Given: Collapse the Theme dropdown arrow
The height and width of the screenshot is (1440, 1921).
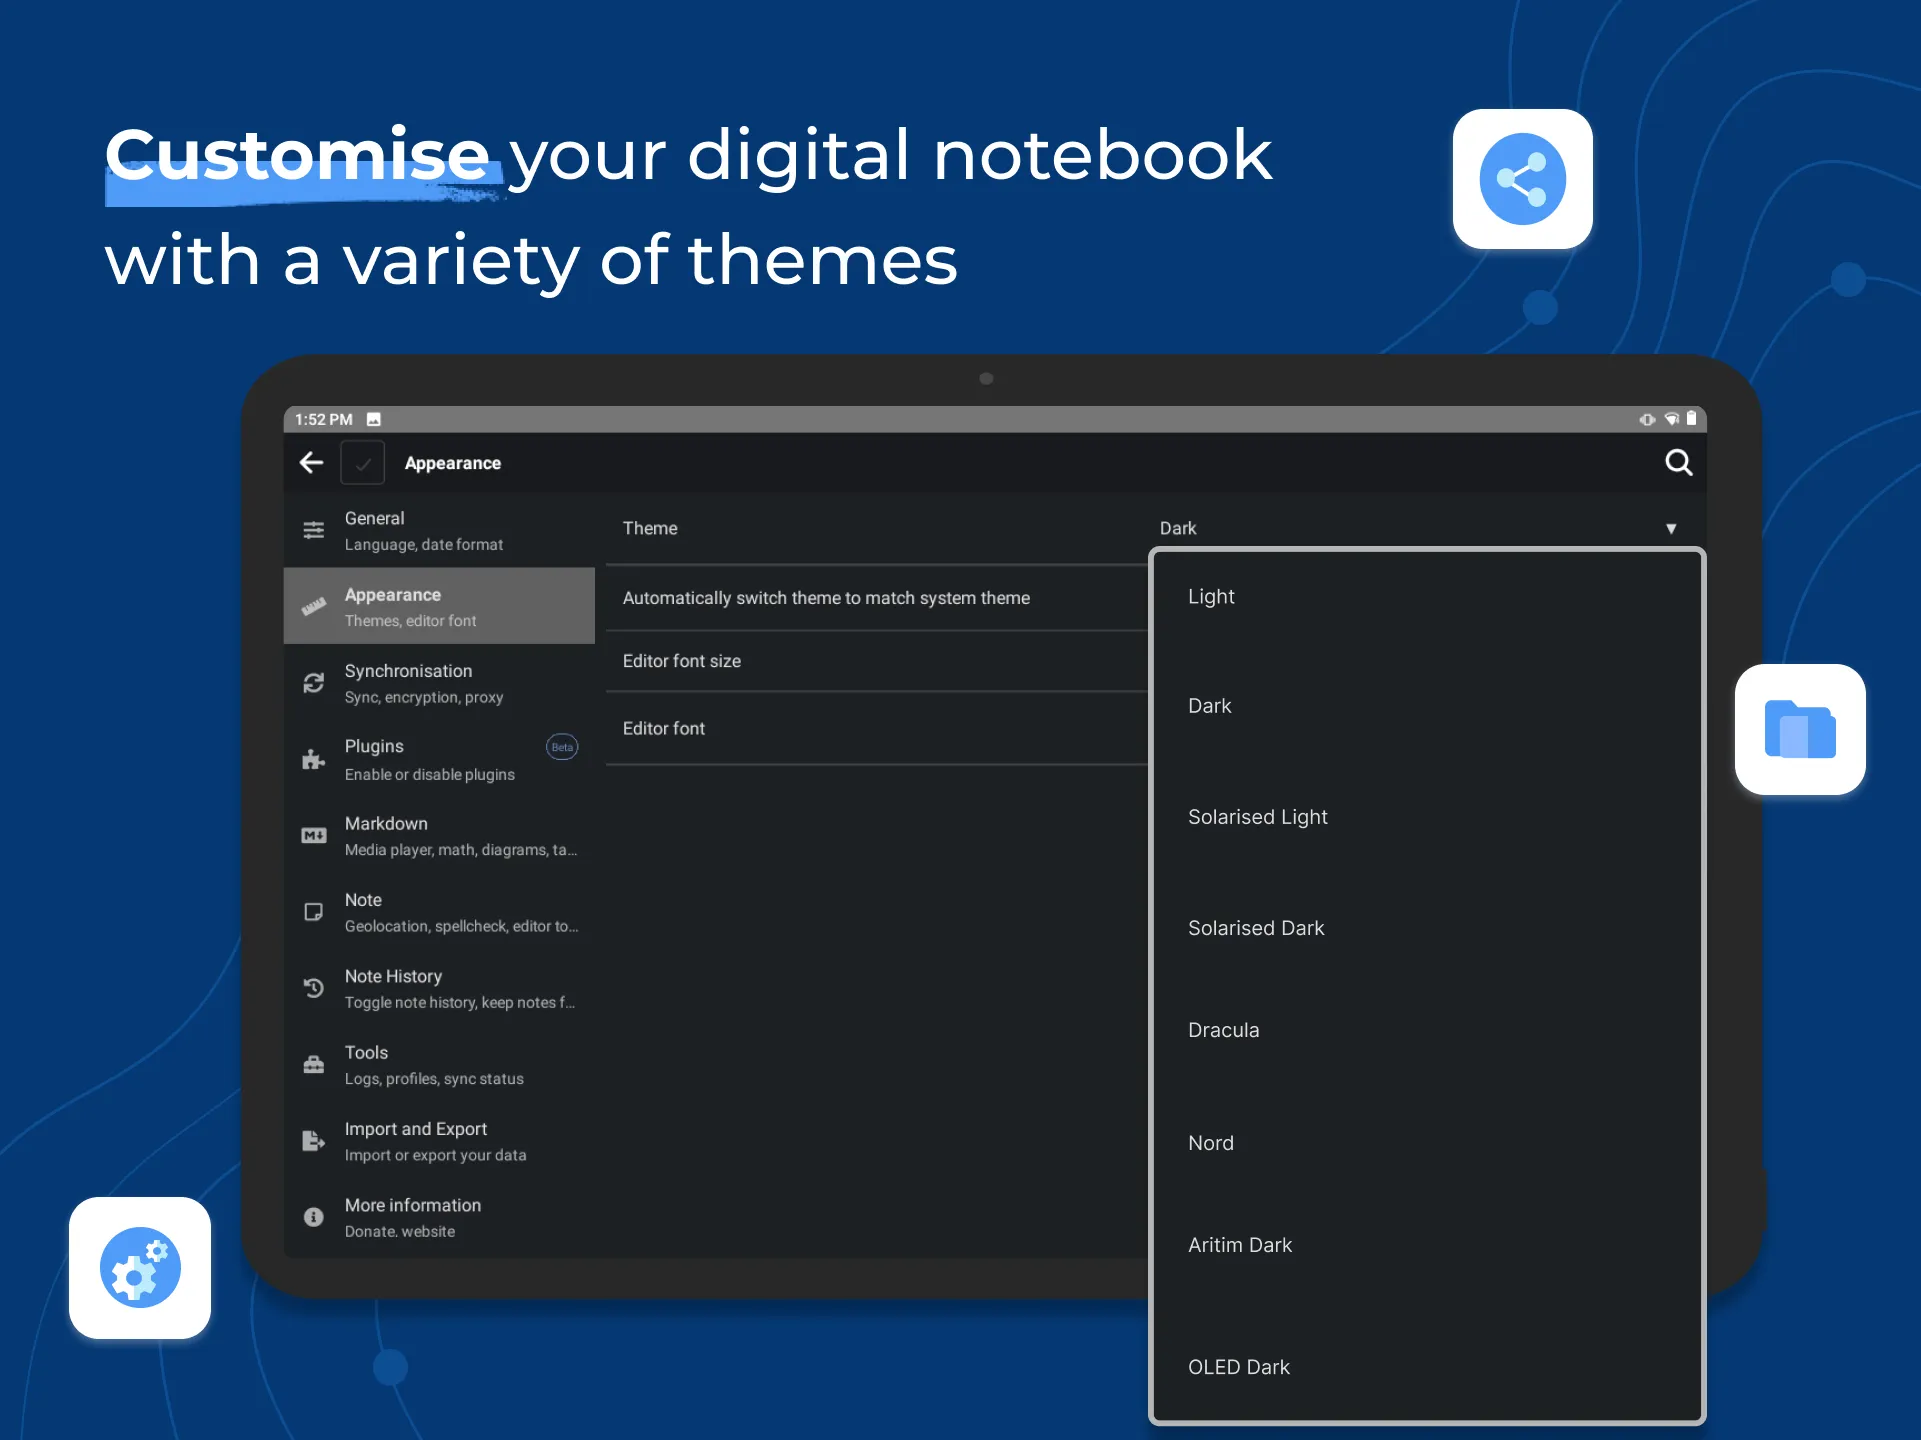Looking at the screenshot, I should click(x=1671, y=528).
